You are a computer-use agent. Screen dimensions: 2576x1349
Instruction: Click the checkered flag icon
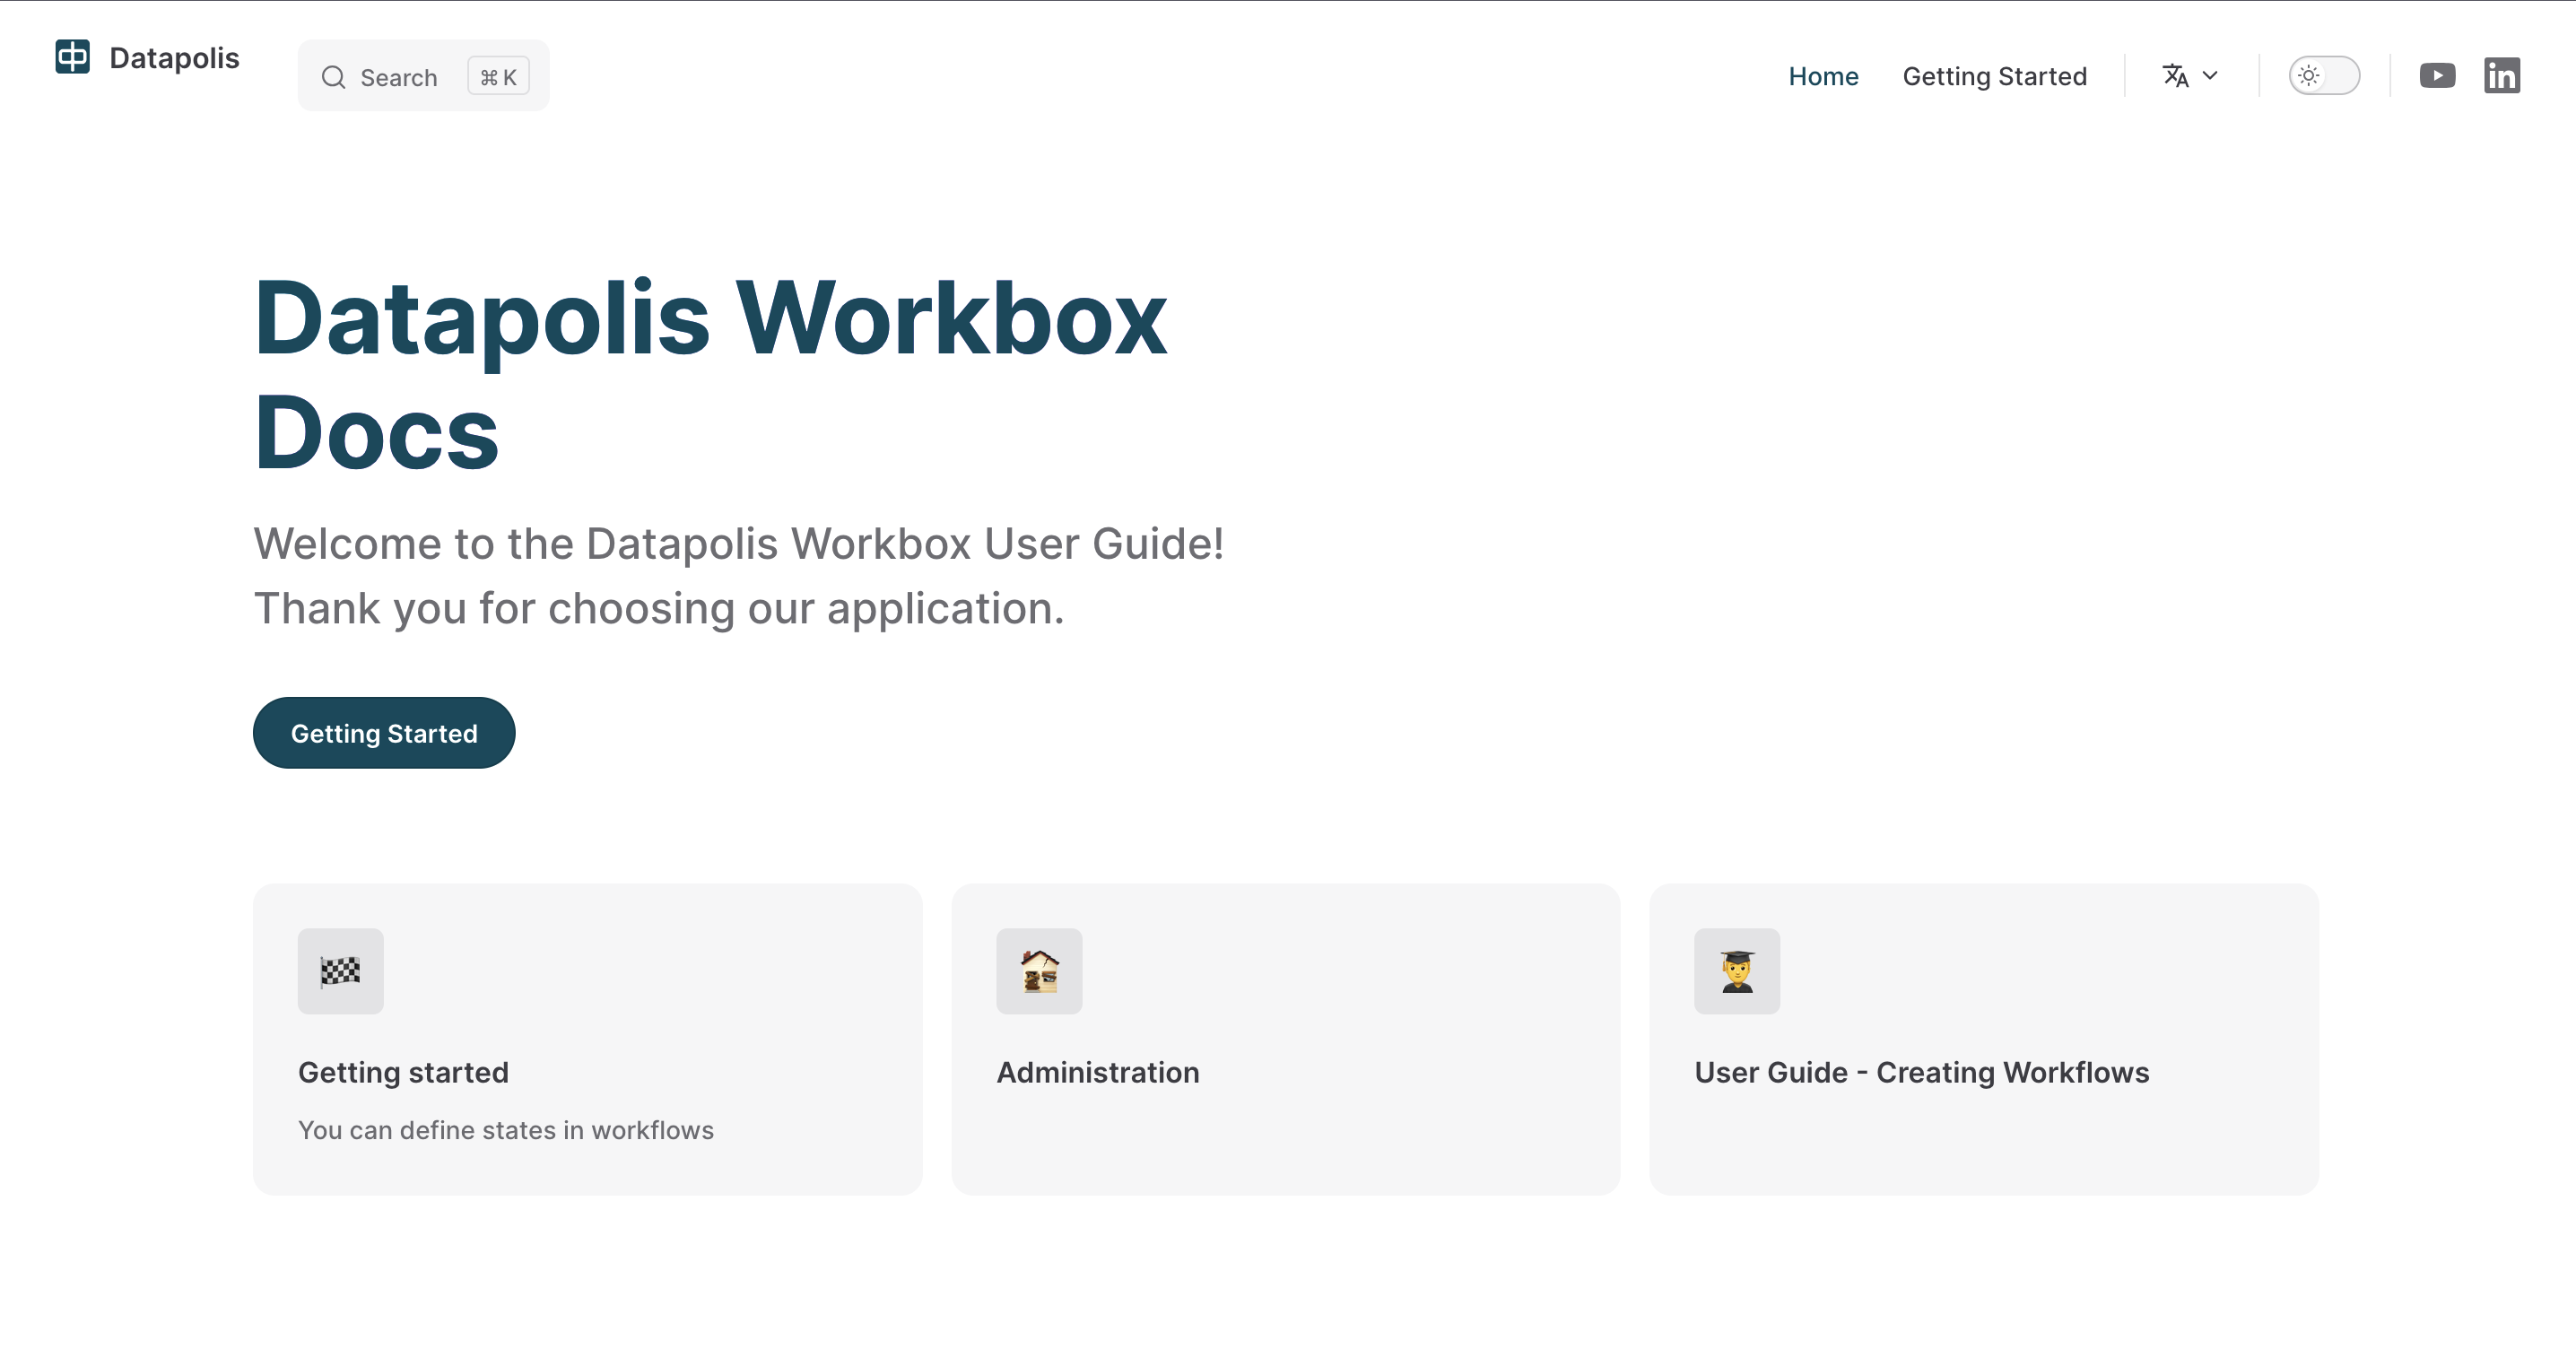tap(340, 970)
